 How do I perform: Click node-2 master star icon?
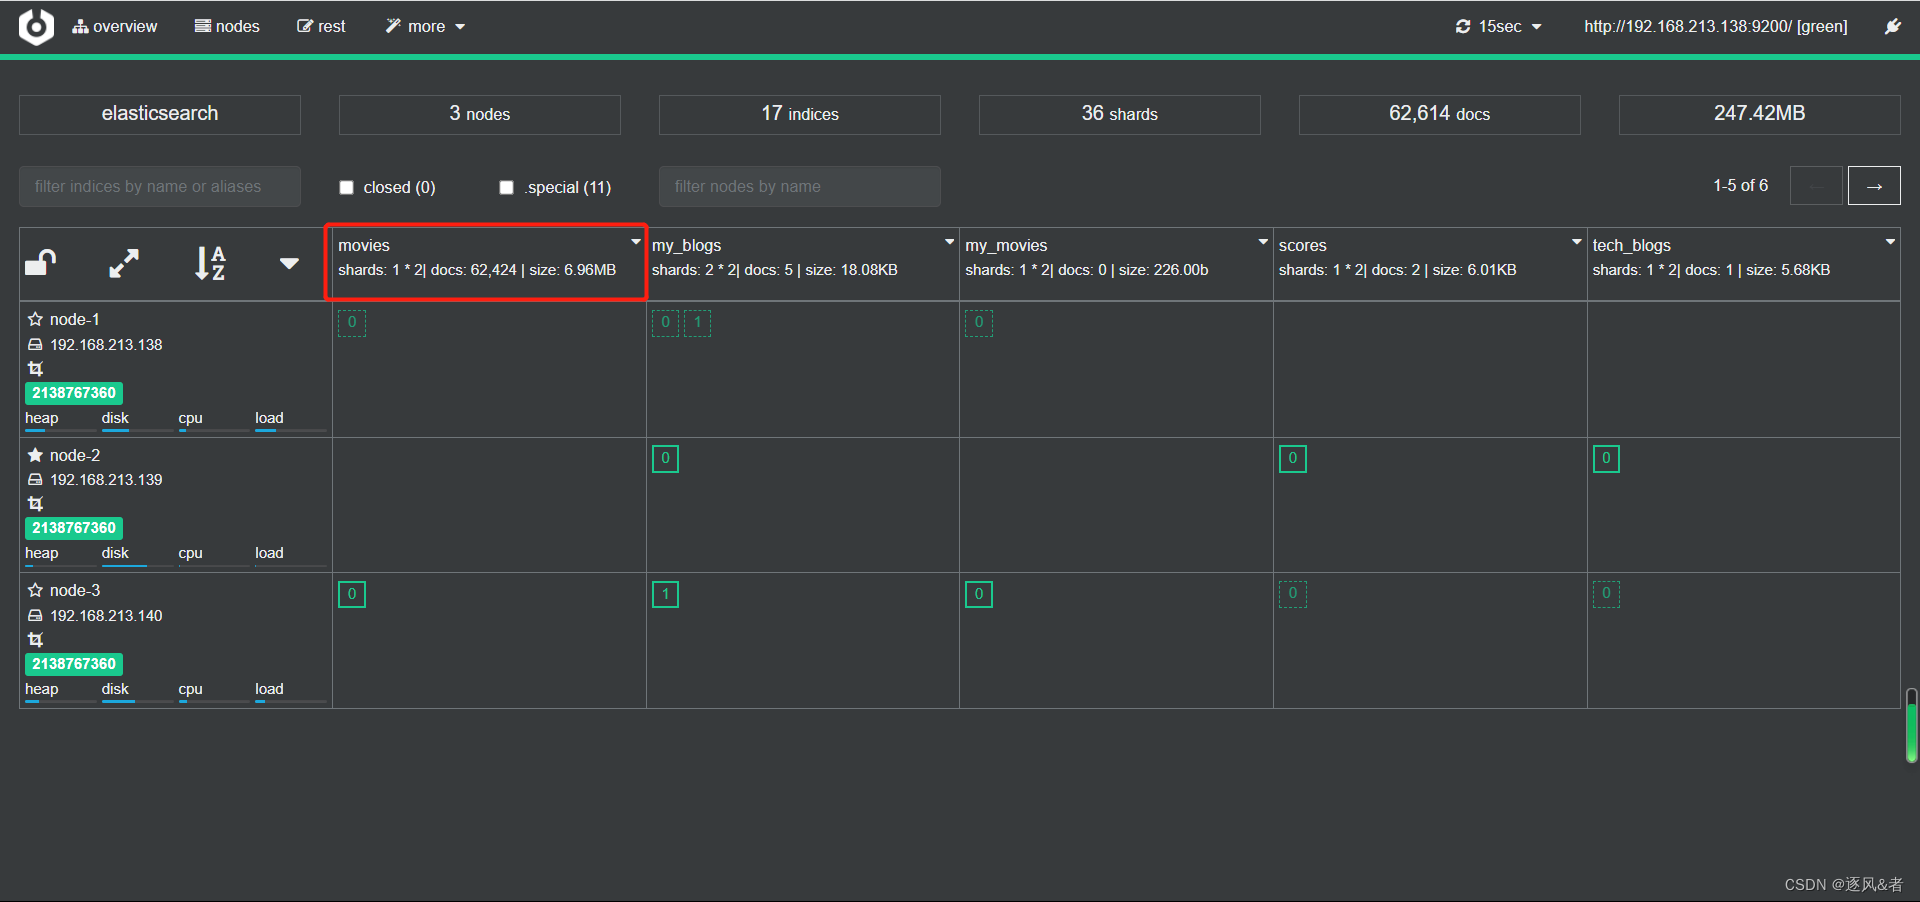coord(35,455)
